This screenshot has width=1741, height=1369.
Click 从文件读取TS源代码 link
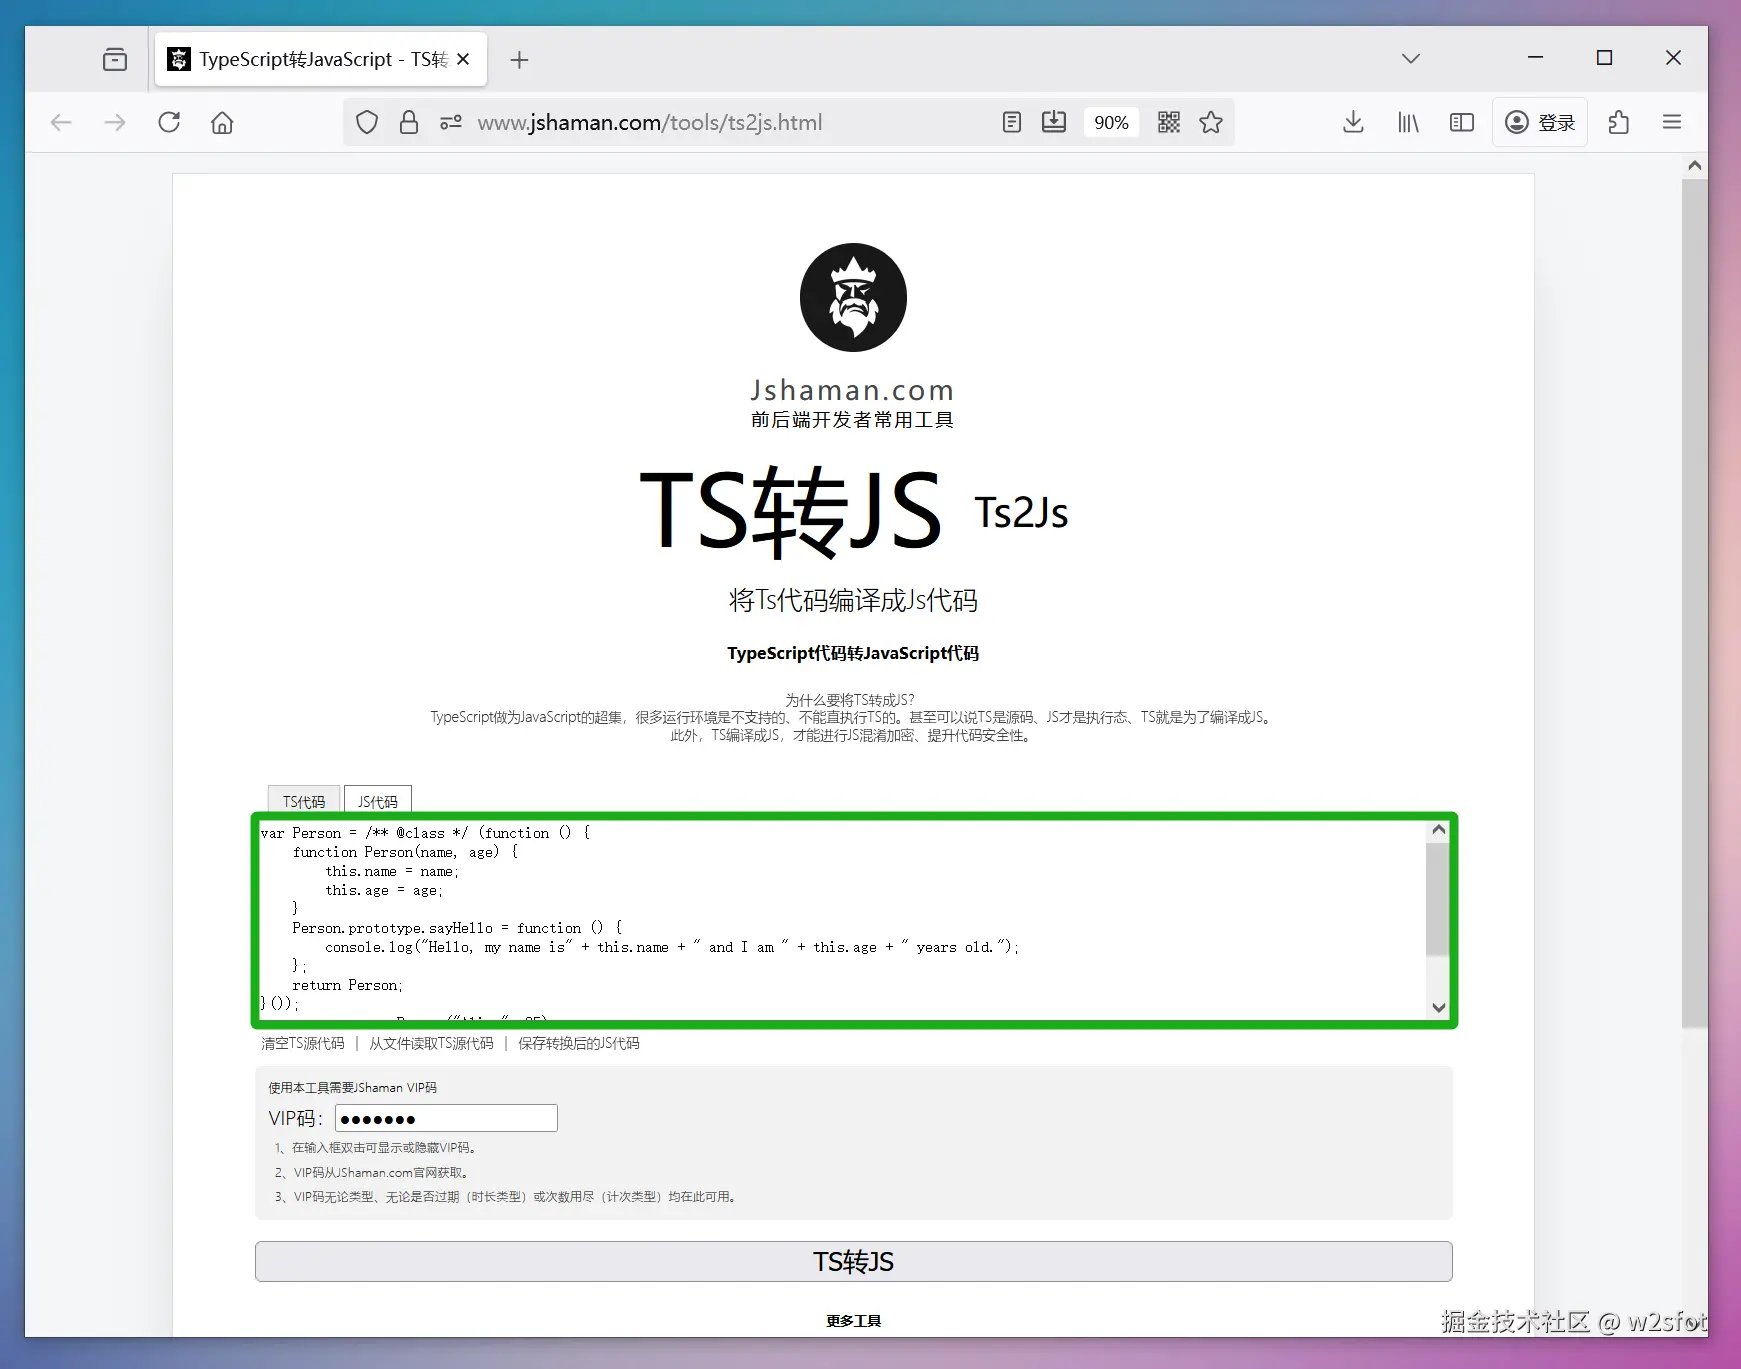point(431,1043)
